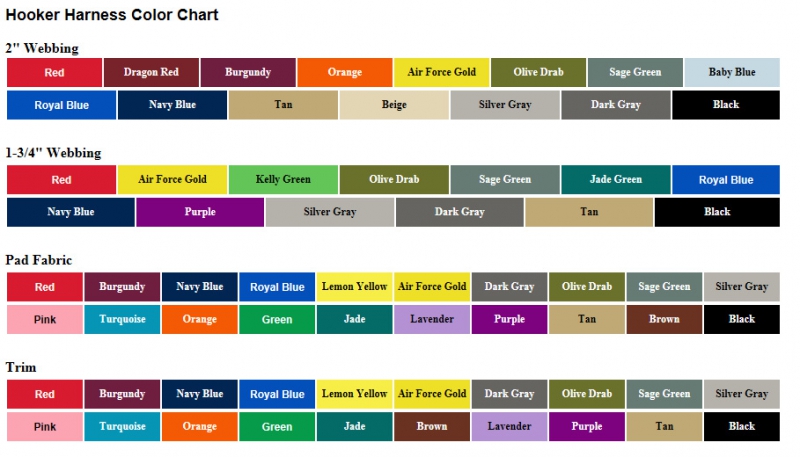This screenshot has height=457, width=800.
Task: Pick Royal Blue under 1-3/4" Webbing
Action: pyautogui.click(x=726, y=180)
